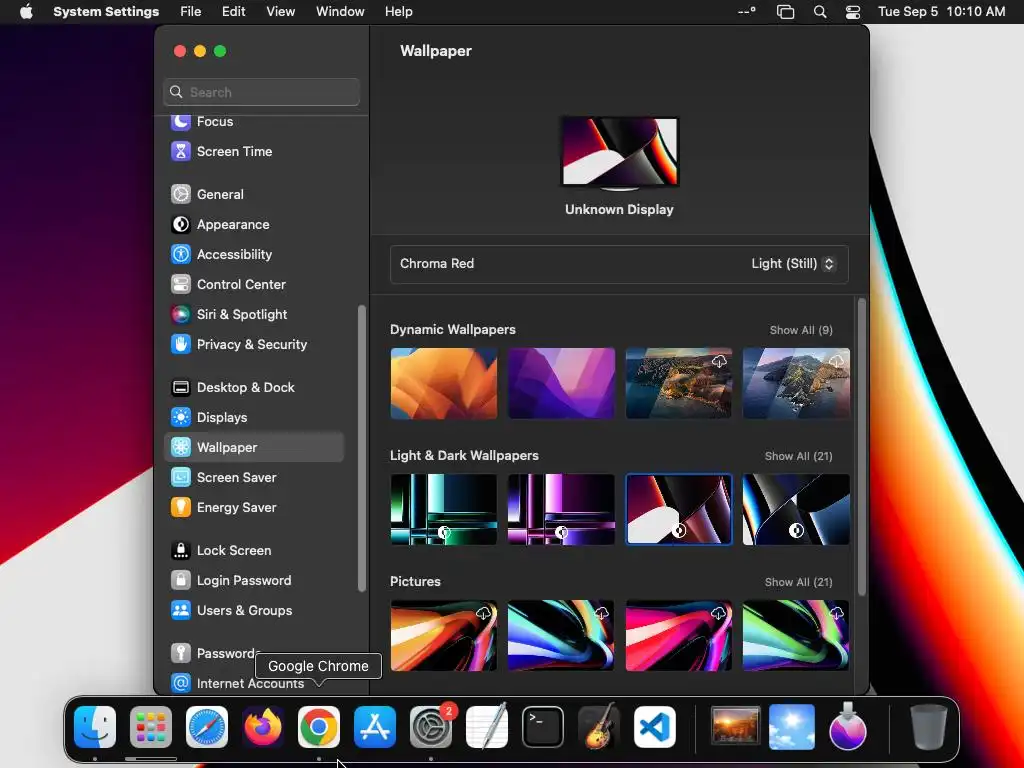Click the settings Search field
This screenshot has width=1024, height=768.
(x=261, y=92)
